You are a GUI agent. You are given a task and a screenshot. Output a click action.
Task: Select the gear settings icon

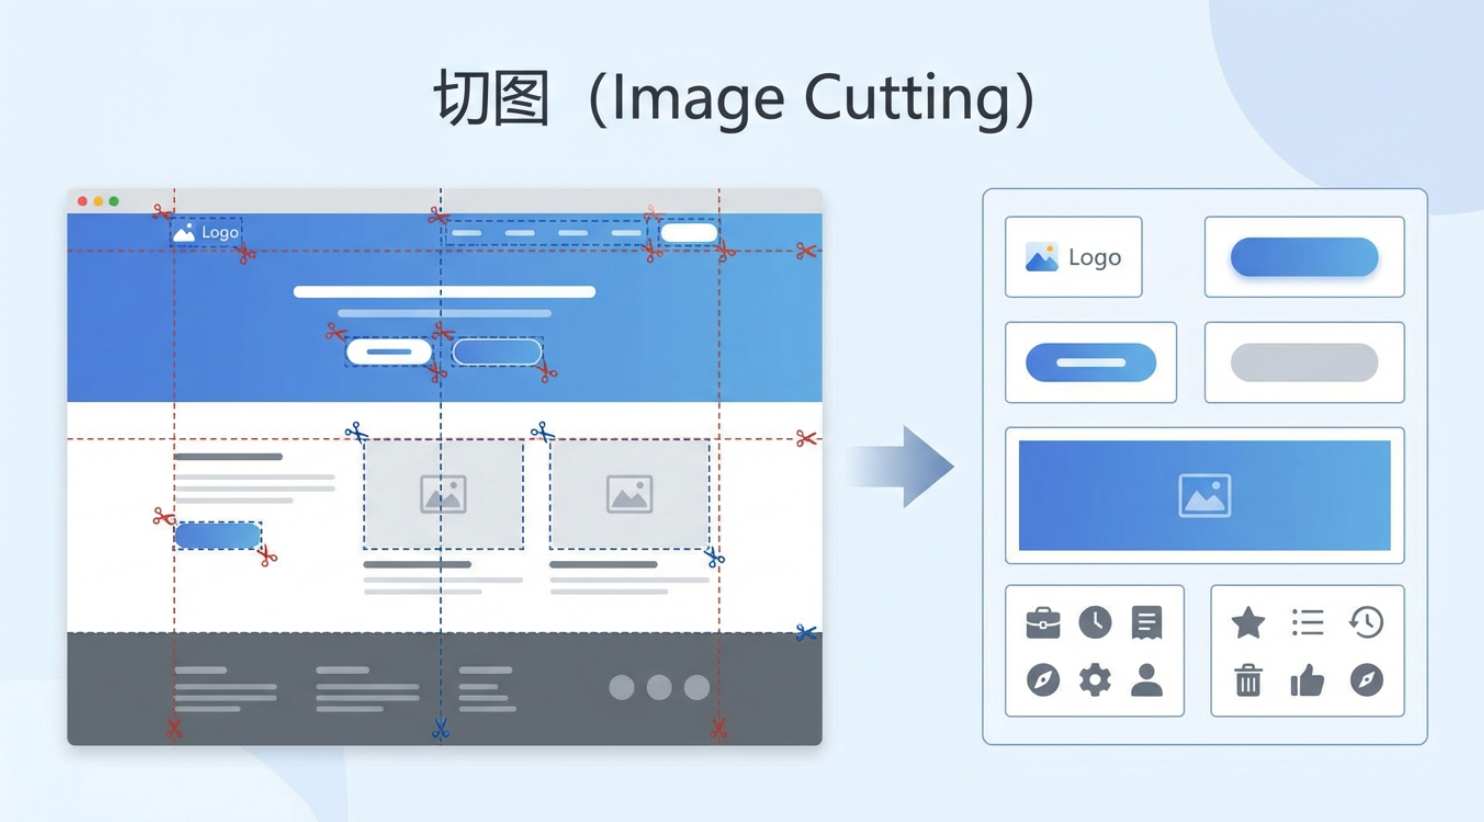[x=1094, y=680]
